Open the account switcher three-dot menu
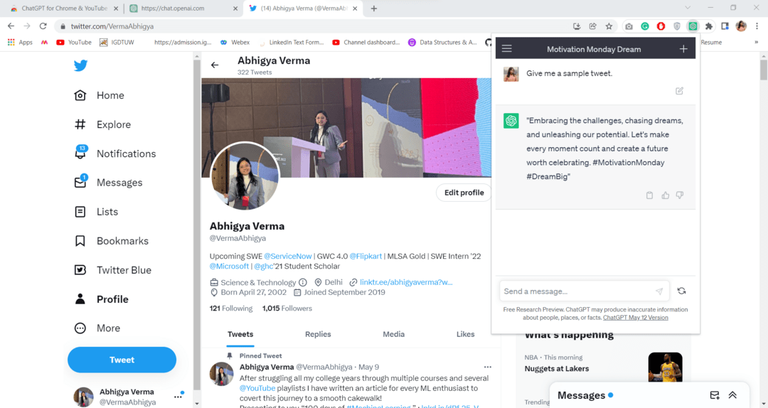The height and width of the screenshot is (408, 768). pos(178,396)
